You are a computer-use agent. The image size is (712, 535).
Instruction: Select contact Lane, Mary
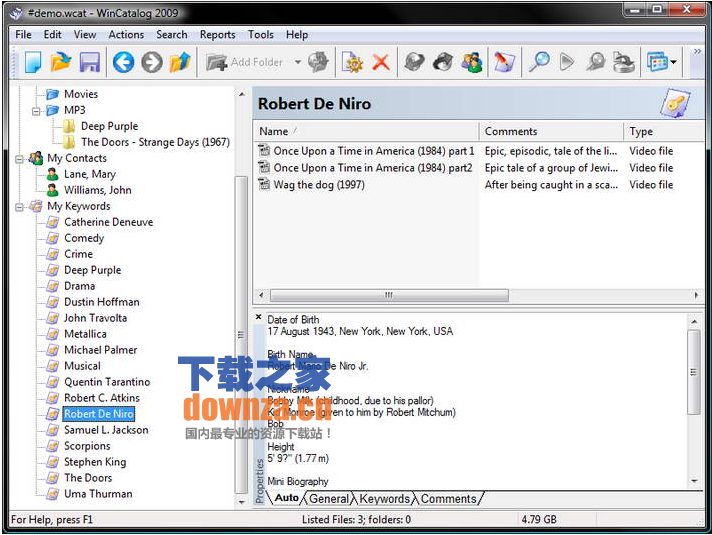[x=90, y=174]
